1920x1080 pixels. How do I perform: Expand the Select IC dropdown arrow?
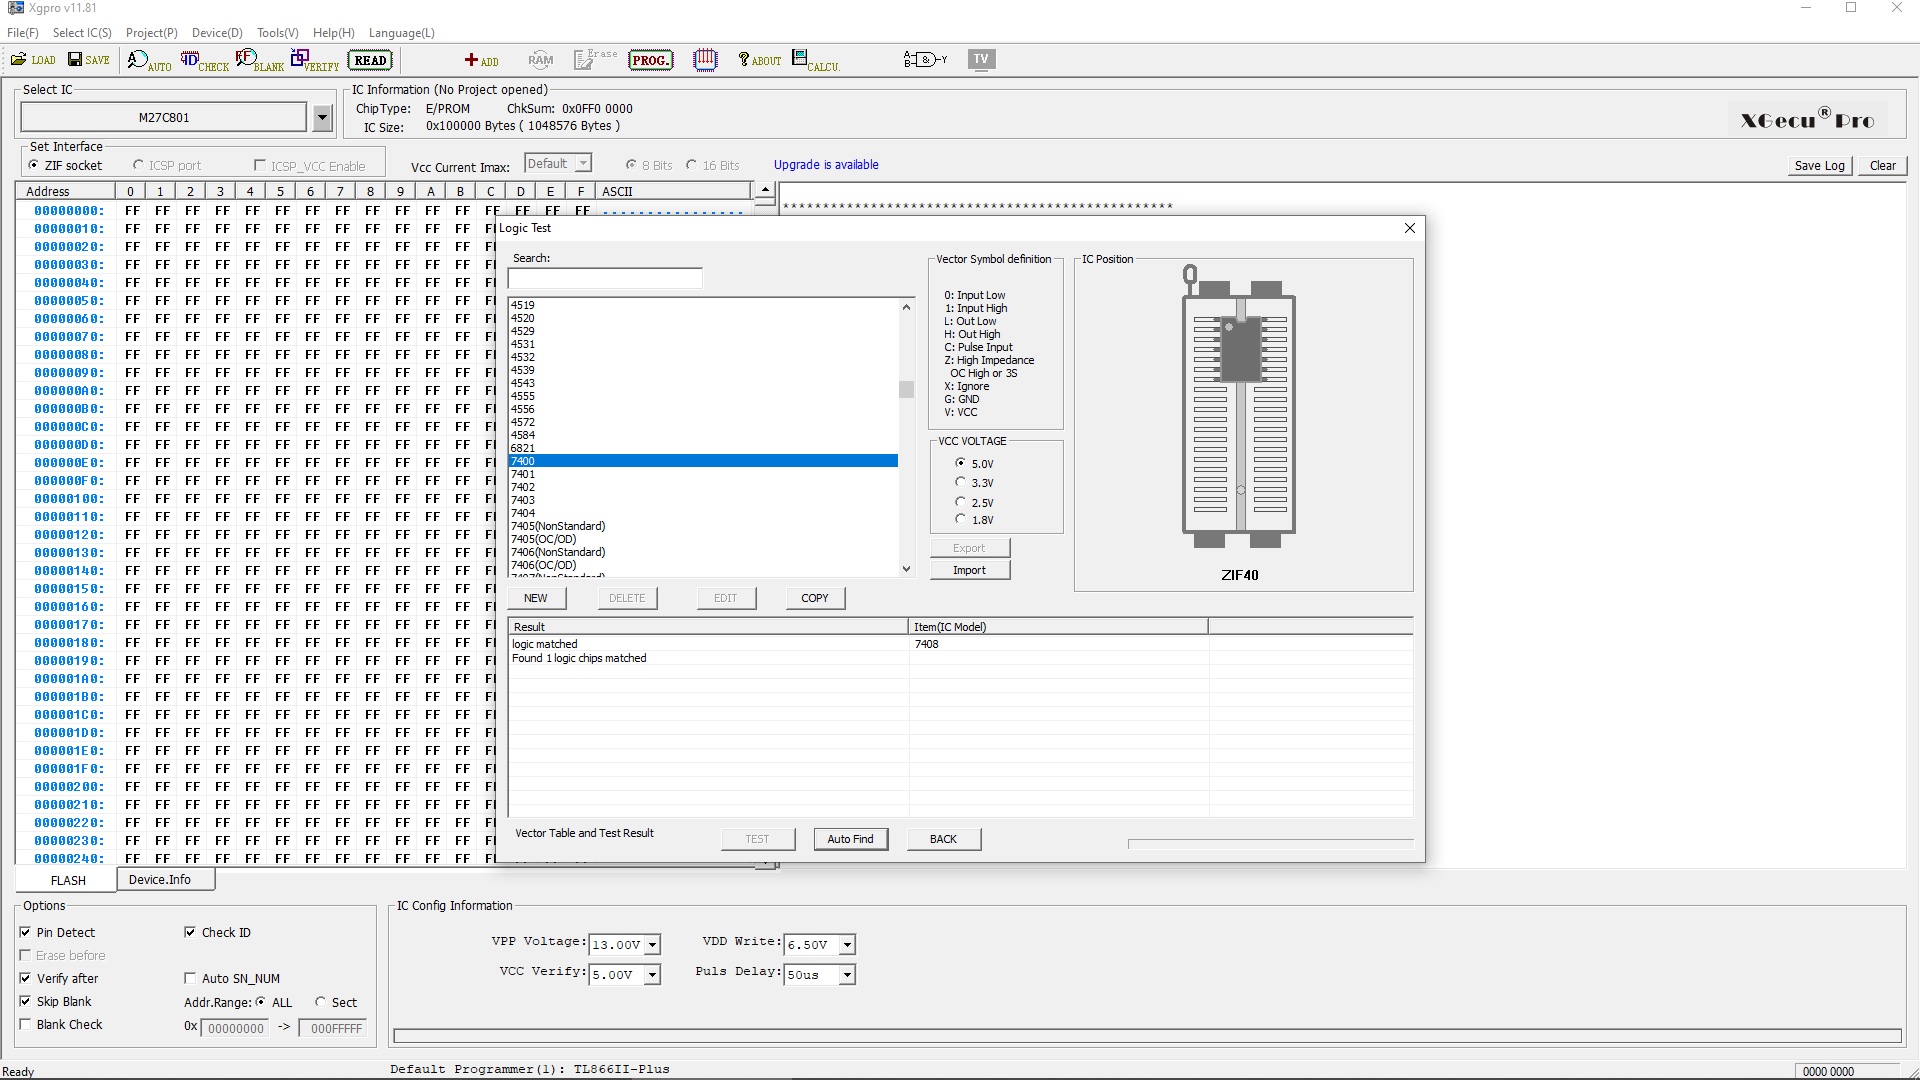[x=322, y=118]
